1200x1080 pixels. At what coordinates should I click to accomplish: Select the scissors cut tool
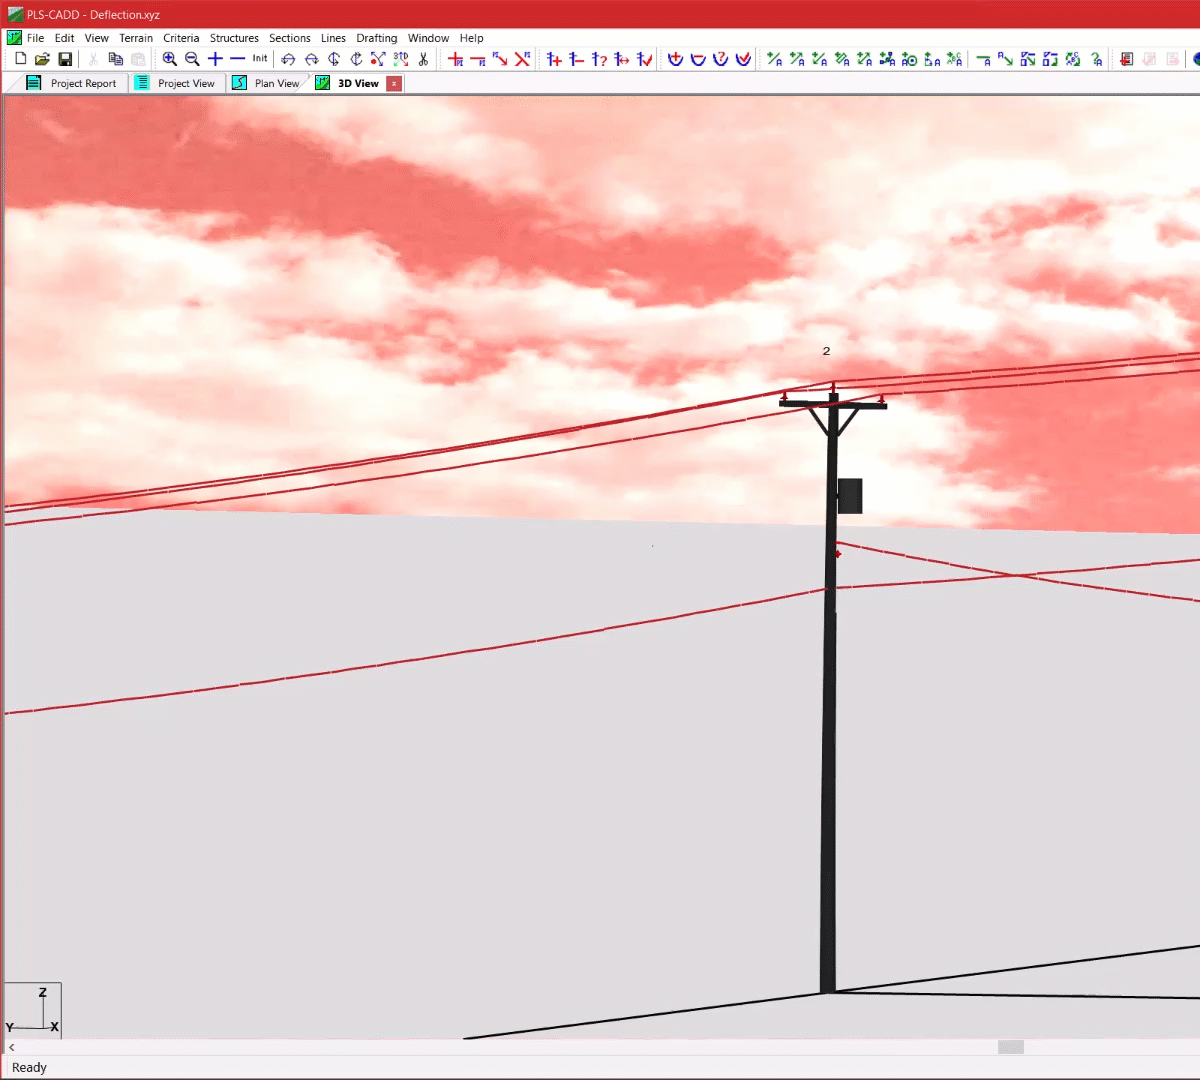point(424,59)
